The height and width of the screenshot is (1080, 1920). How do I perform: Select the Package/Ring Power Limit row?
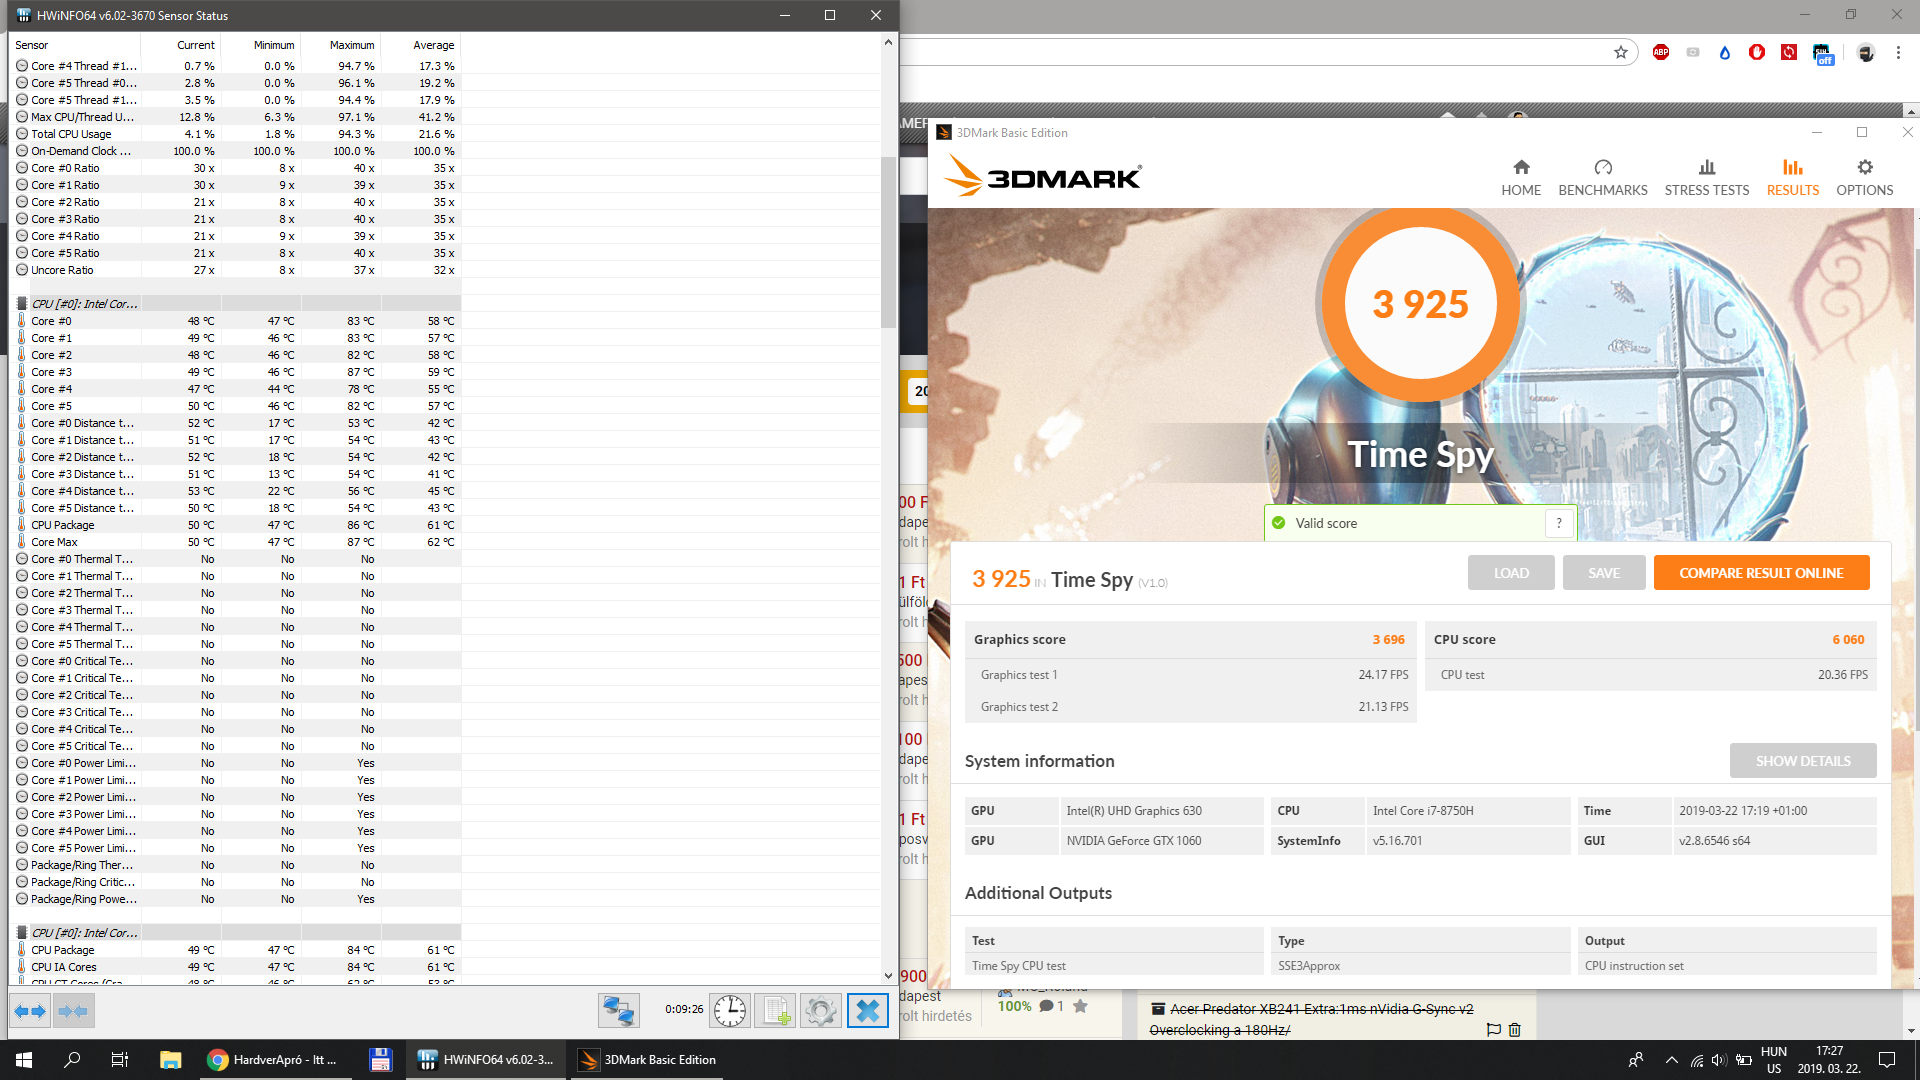(236, 899)
